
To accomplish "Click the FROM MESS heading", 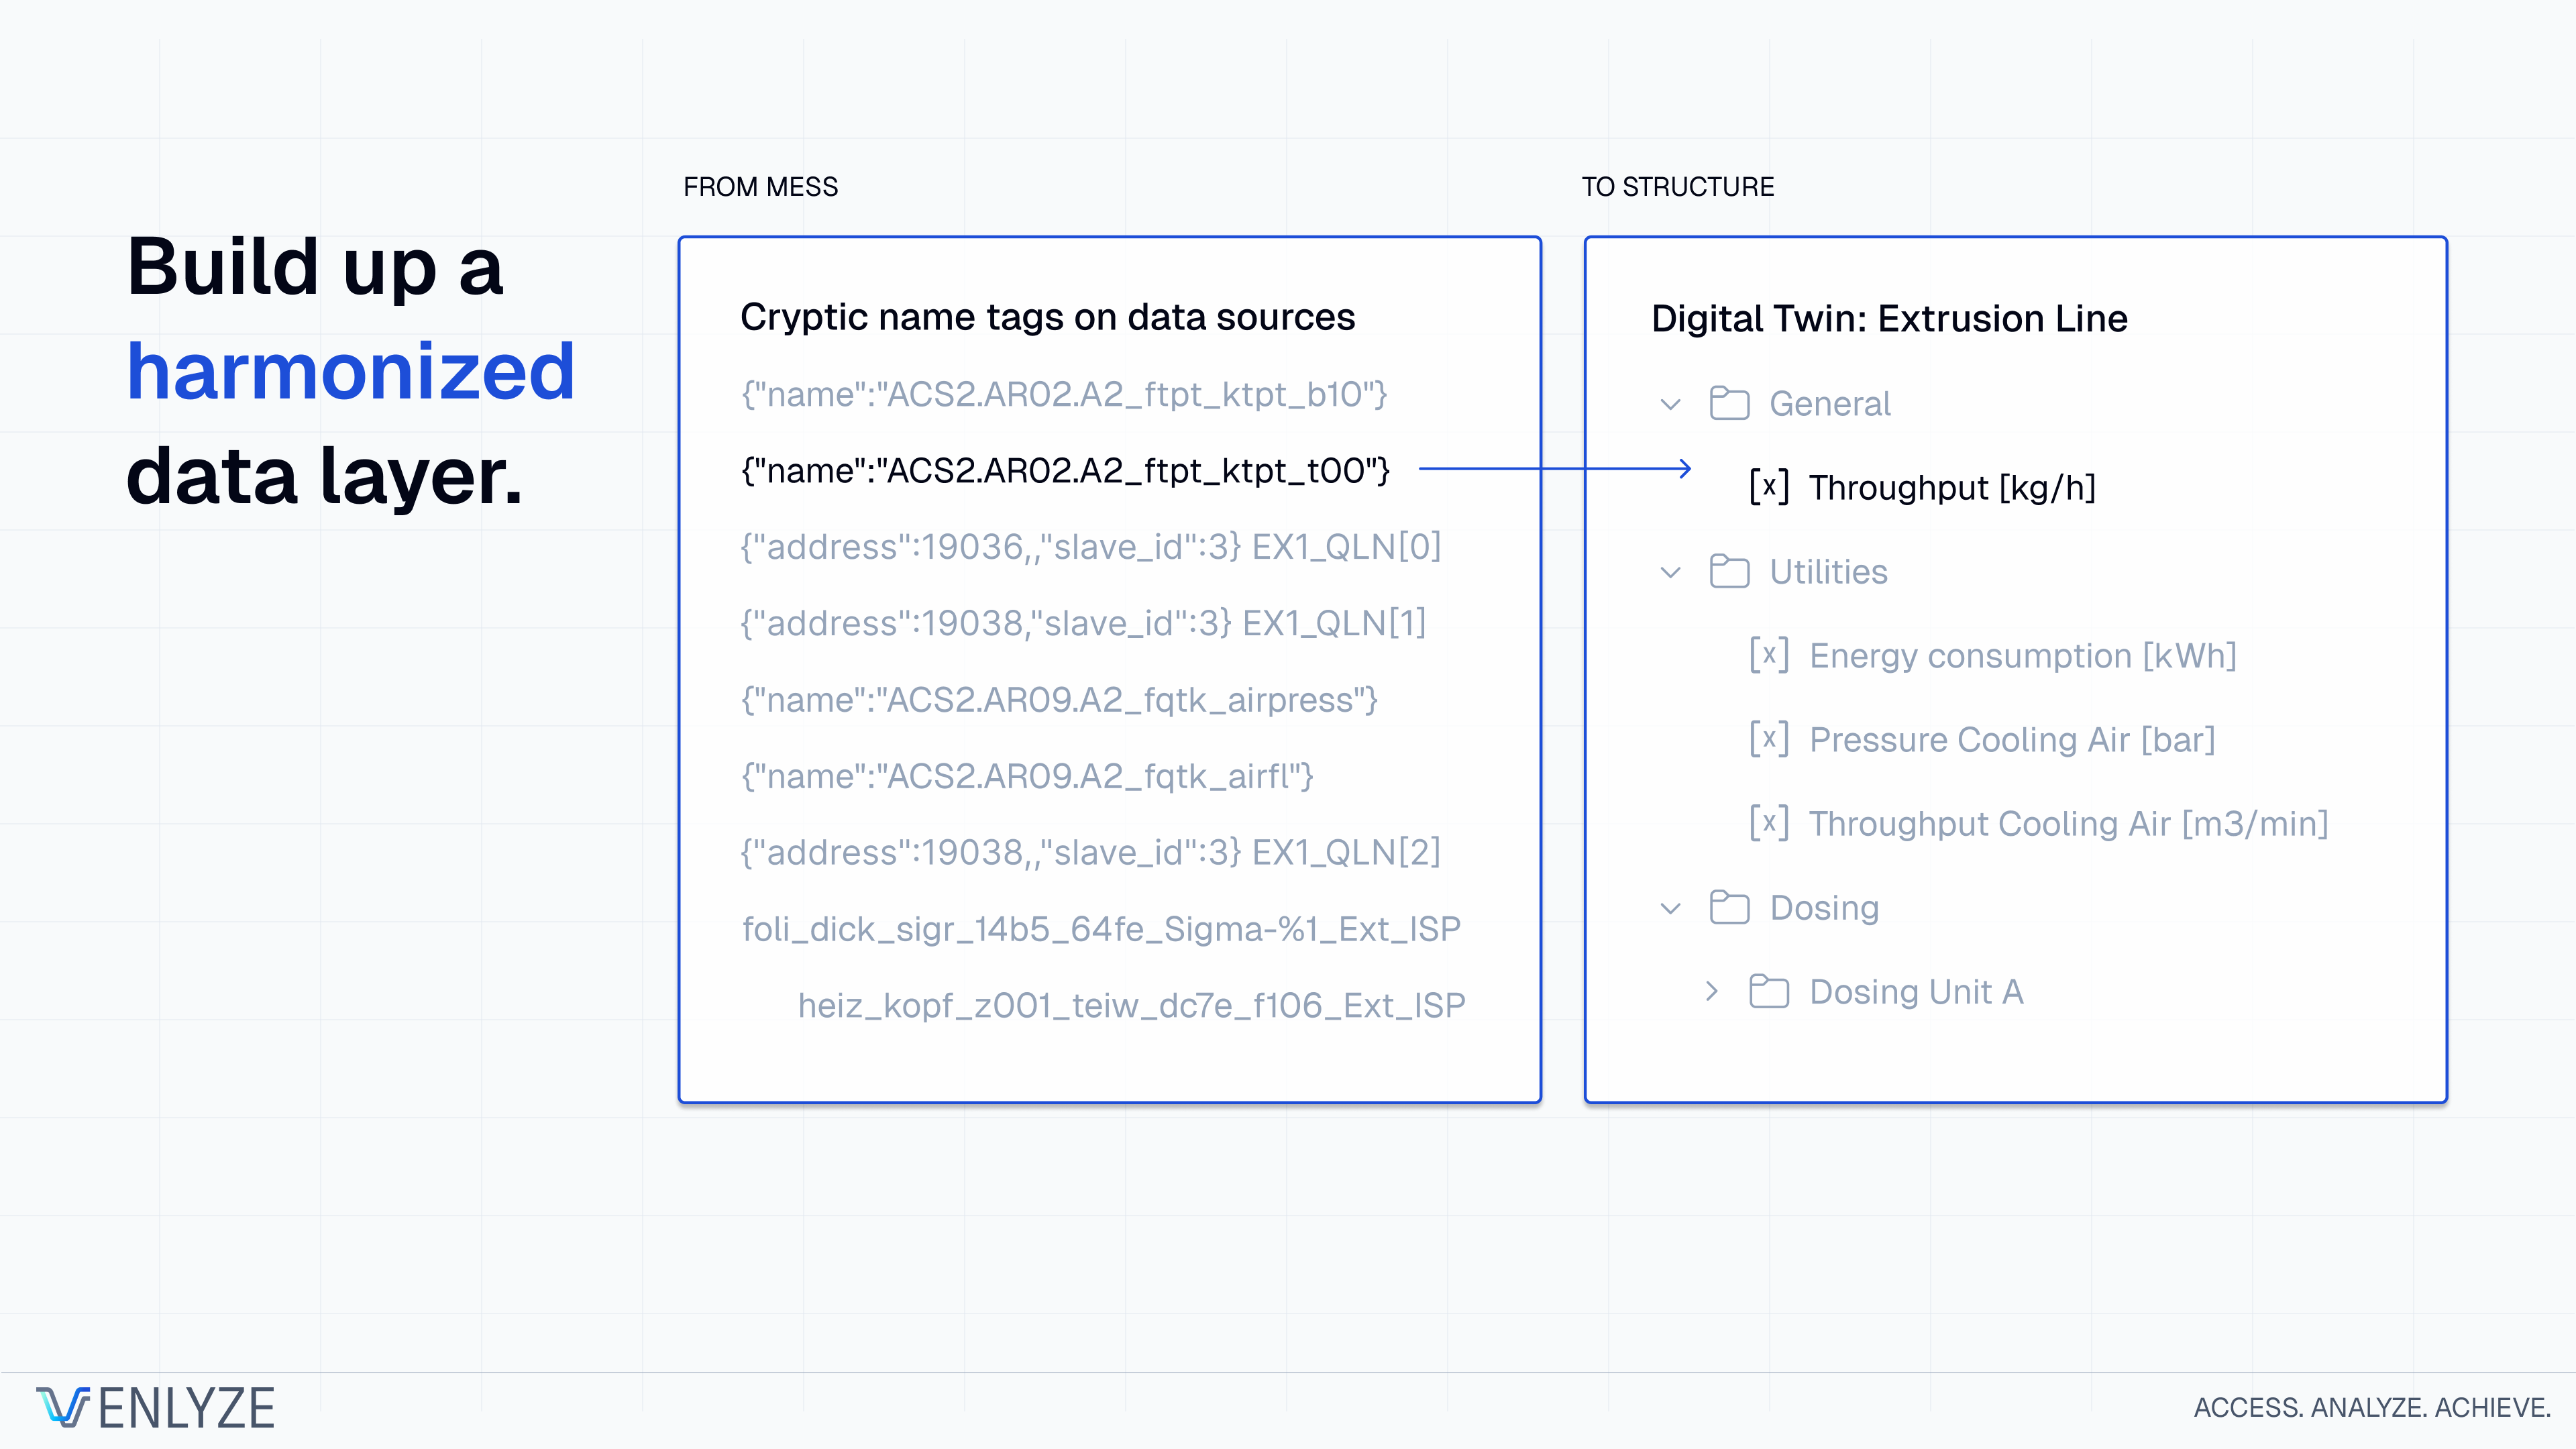I will click(760, 187).
